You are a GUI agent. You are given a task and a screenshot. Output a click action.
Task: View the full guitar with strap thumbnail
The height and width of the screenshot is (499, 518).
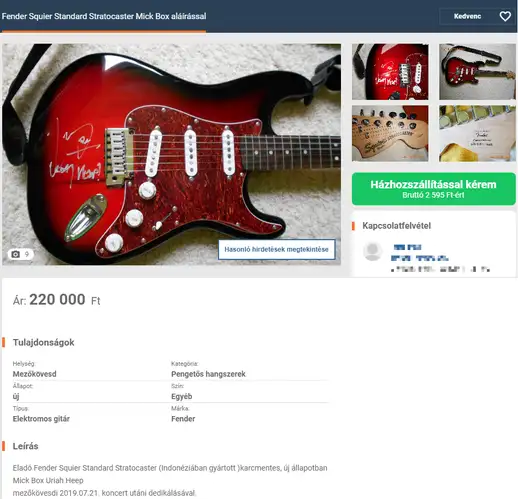[477, 72]
